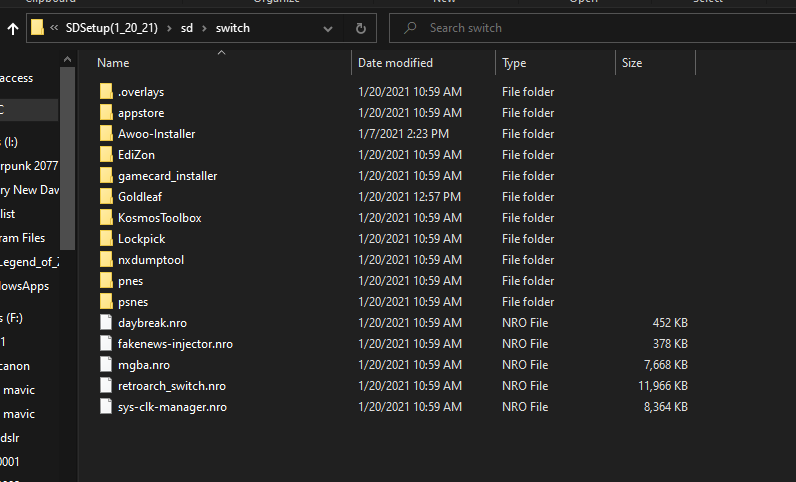Sort by Name column header
This screenshot has height=482, width=796.
[113, 63]
